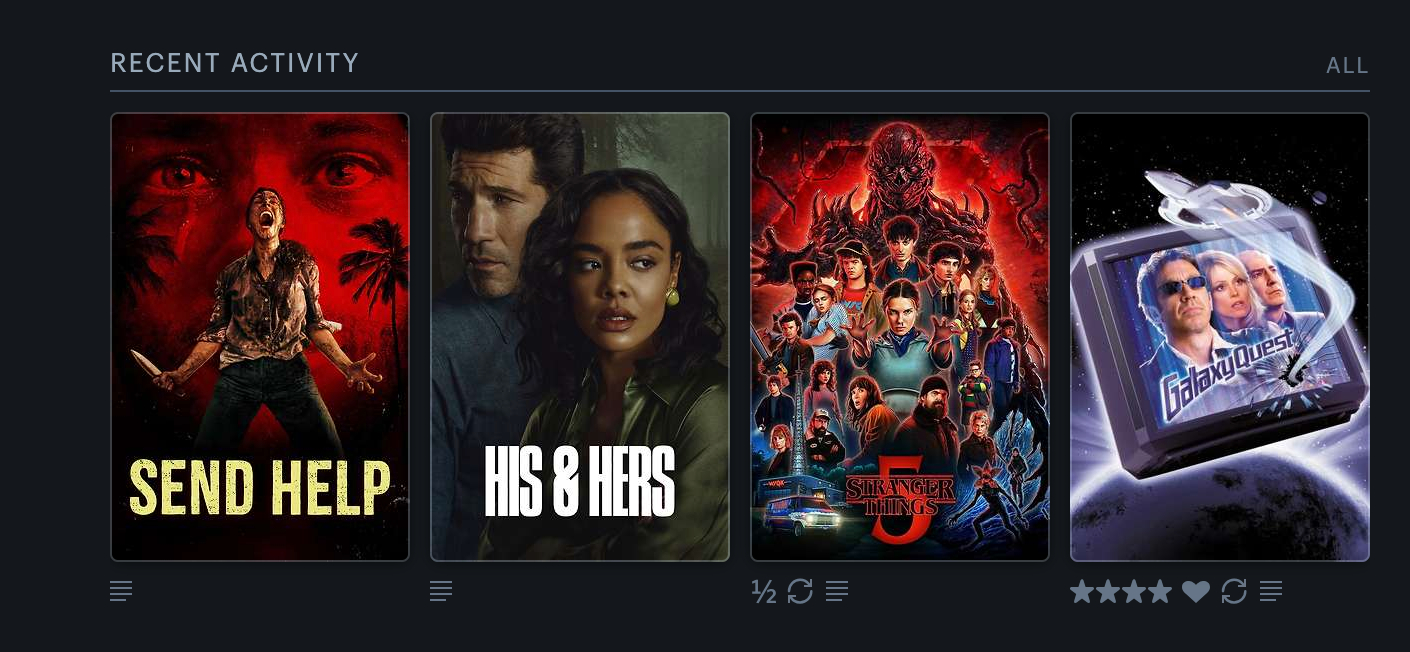
Task: Open the review icon under Send Help
Action: [x=121, y=591]
